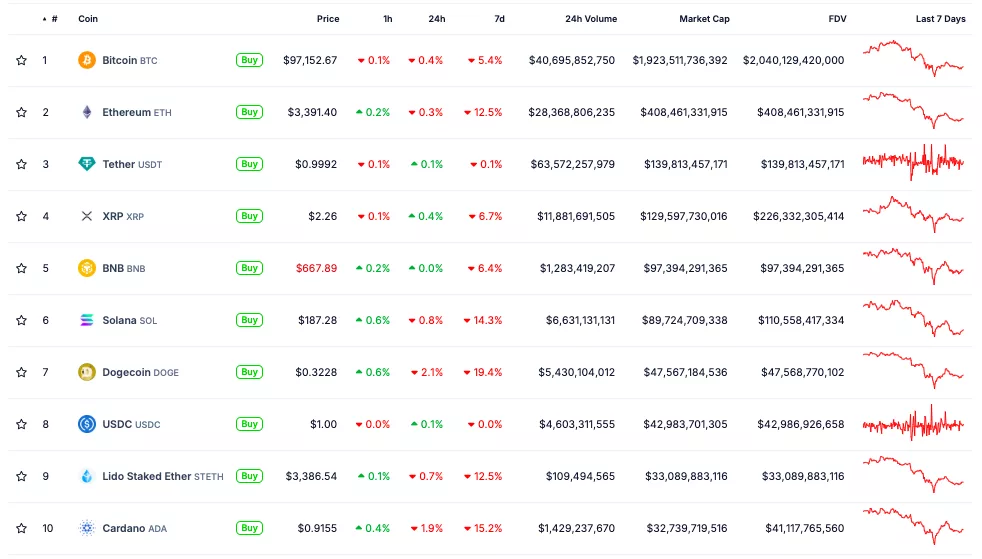Click the Solana logo icon

pos(87,320)
